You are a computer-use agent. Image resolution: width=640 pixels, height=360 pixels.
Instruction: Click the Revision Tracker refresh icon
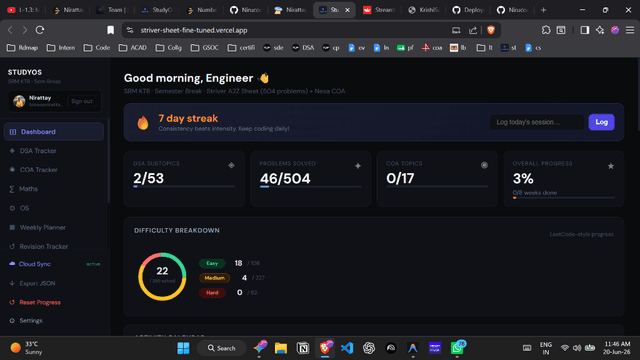click(12, 247)
